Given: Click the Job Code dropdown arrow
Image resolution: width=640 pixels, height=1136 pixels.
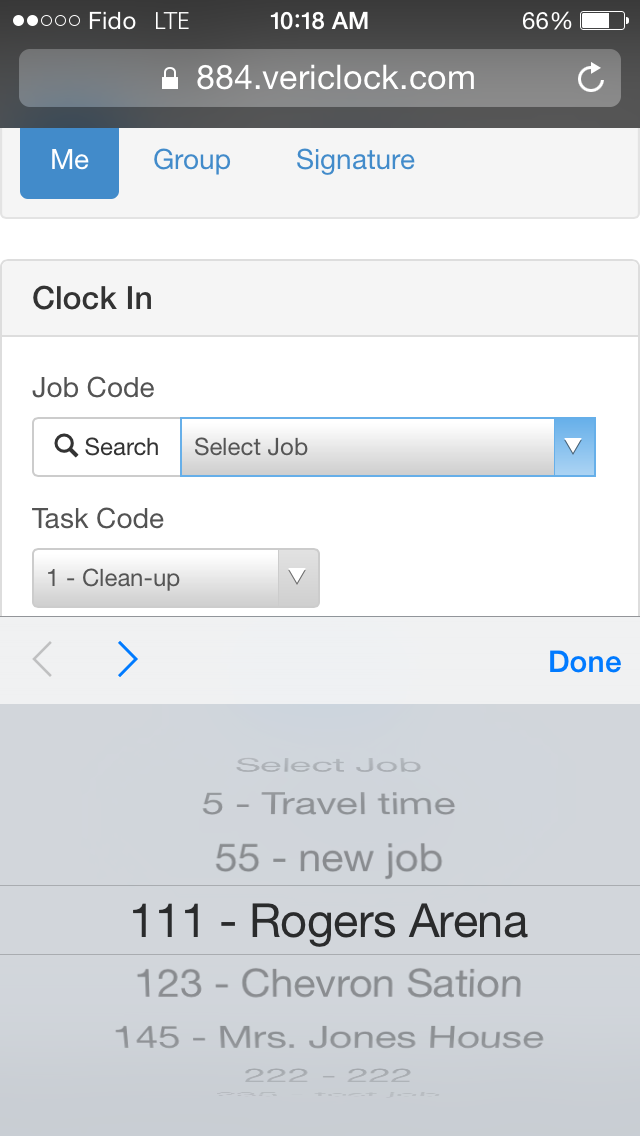Looking at the screenshot, I should 574,446.
